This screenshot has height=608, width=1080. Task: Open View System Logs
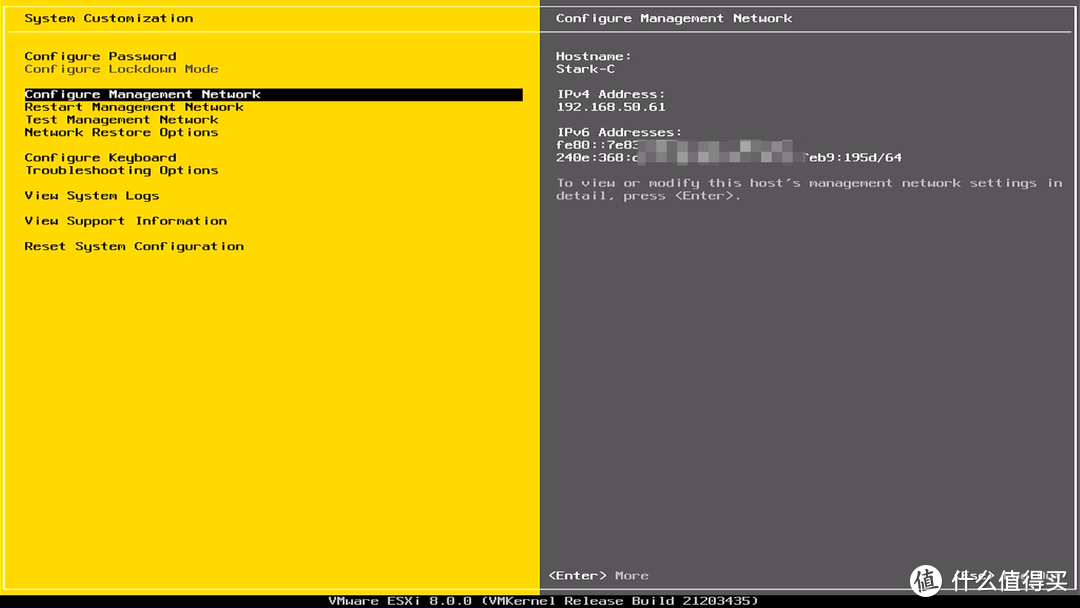[92, 195]
